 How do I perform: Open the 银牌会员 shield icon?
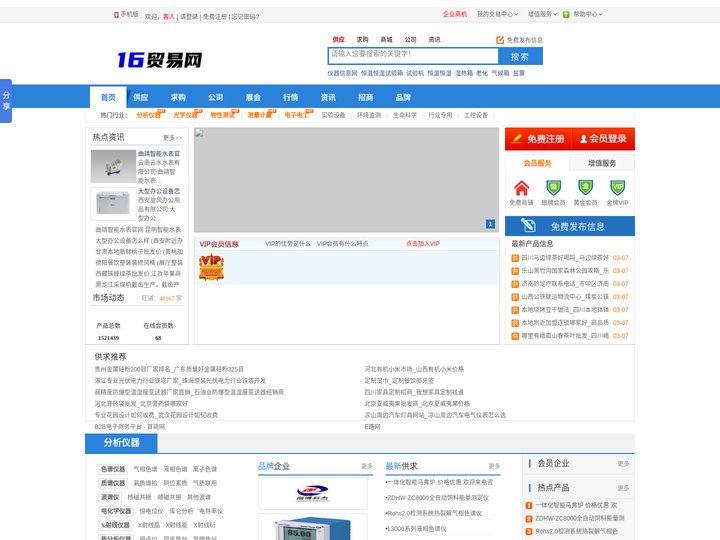pos(553,188)
